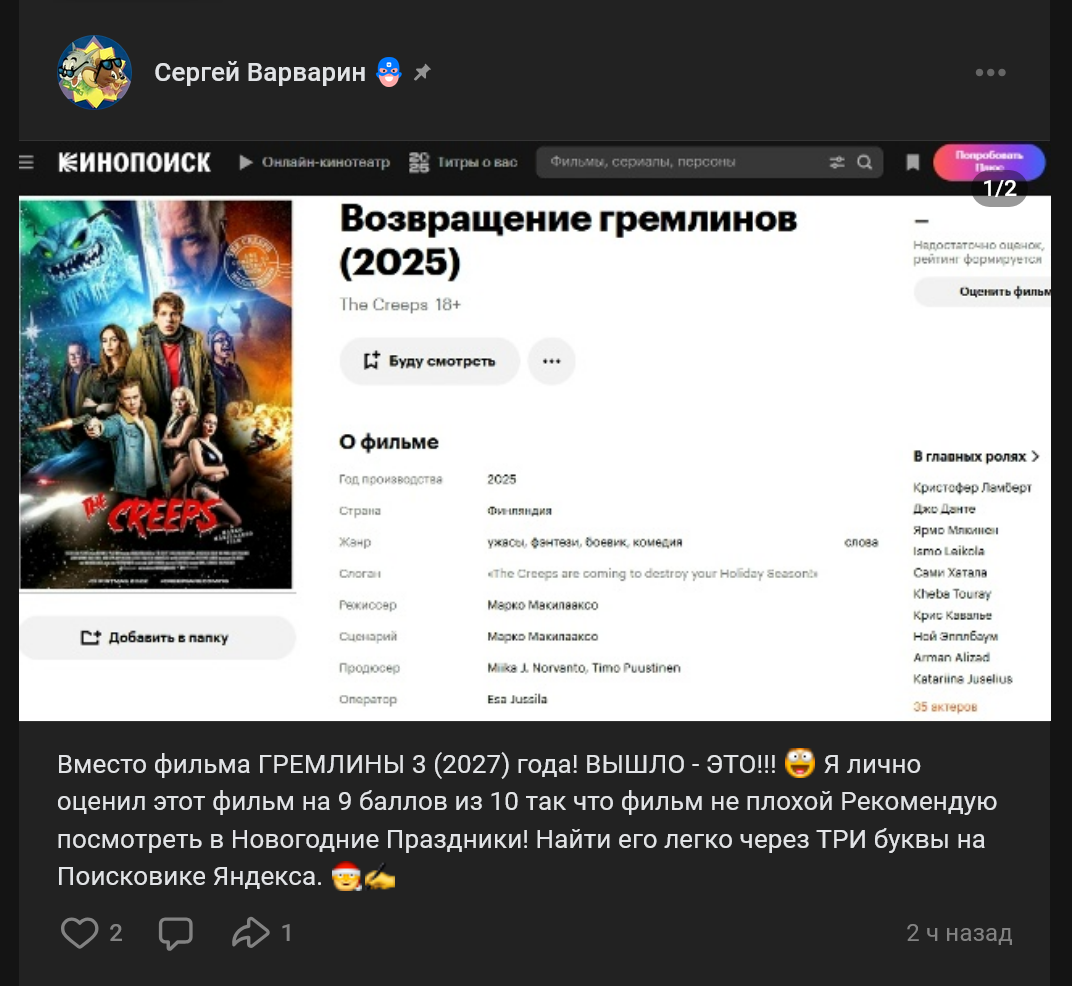Screen dimensions: 1072x986
Task: Expand the В главных ролях cast list
Action: [x=976, y=456]
